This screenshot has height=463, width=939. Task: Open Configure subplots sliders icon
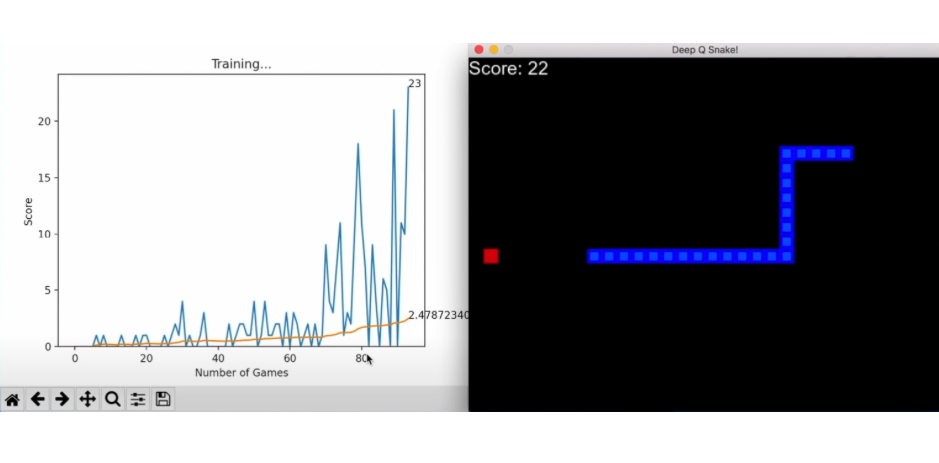[x=138, y=400]
